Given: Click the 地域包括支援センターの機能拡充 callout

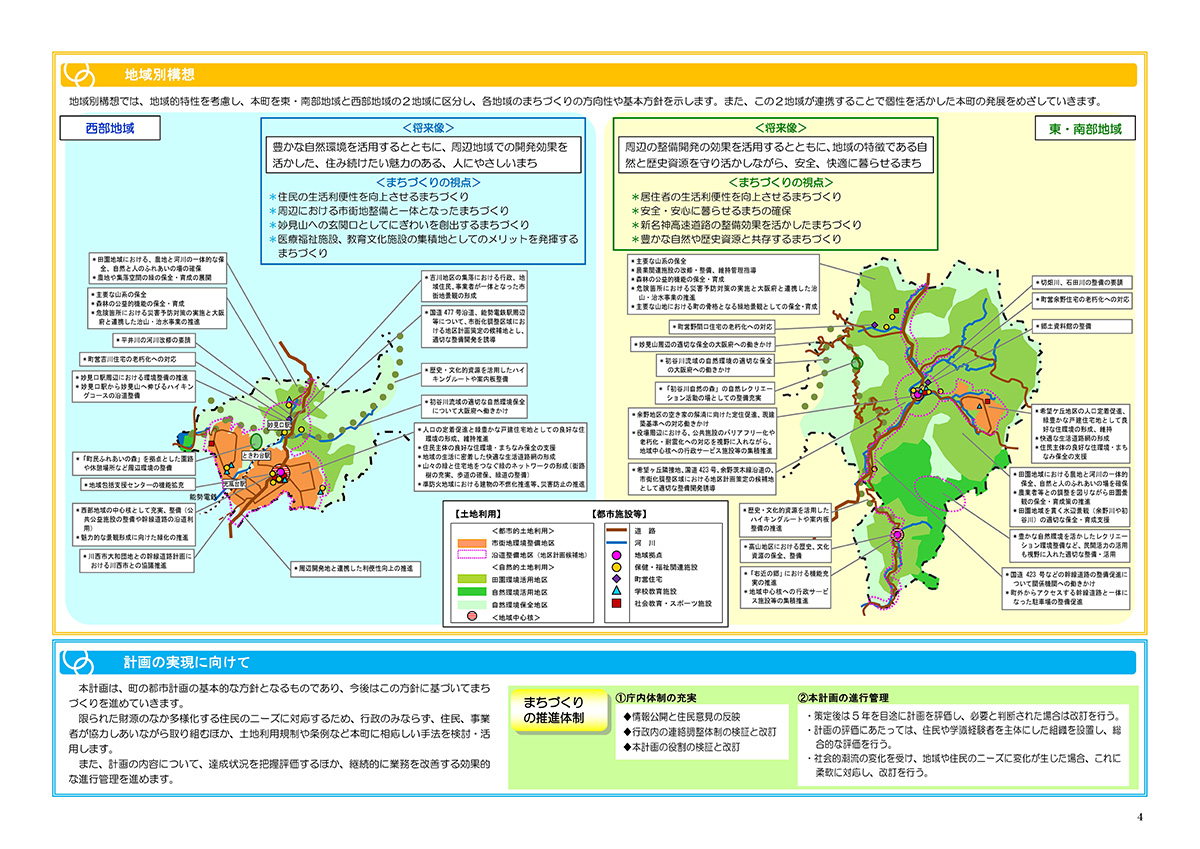Looking at the screenshot, I should [x=139, y=486].
